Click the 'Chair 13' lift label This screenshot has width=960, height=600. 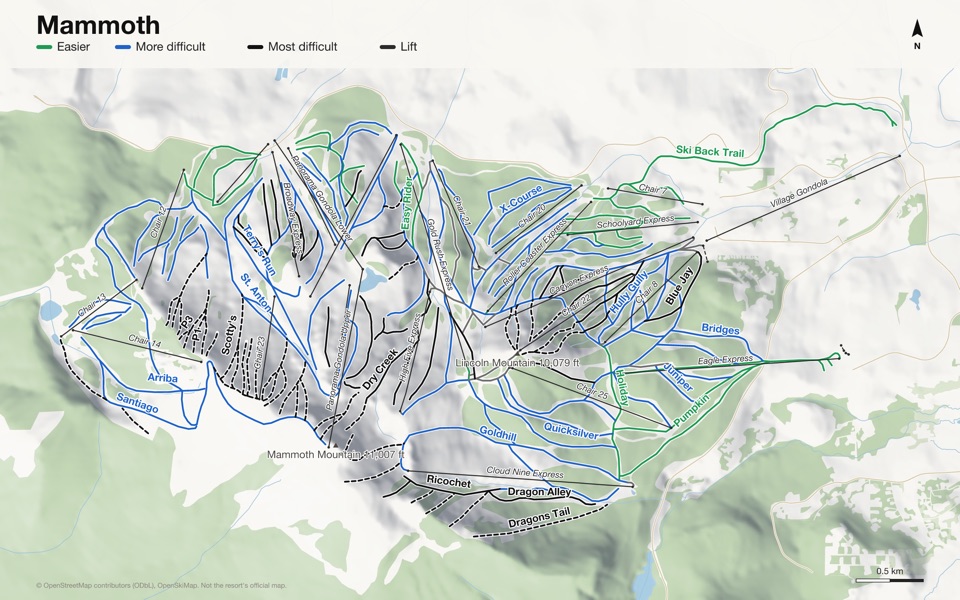point(92,305)
